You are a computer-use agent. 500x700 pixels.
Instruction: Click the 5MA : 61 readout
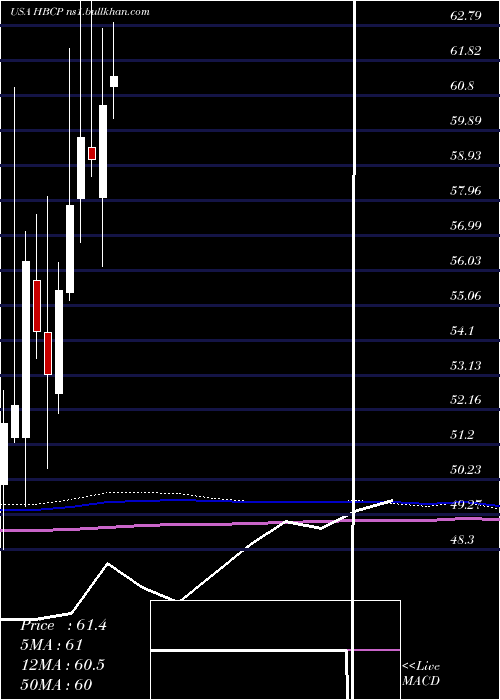tap(51, 645)
